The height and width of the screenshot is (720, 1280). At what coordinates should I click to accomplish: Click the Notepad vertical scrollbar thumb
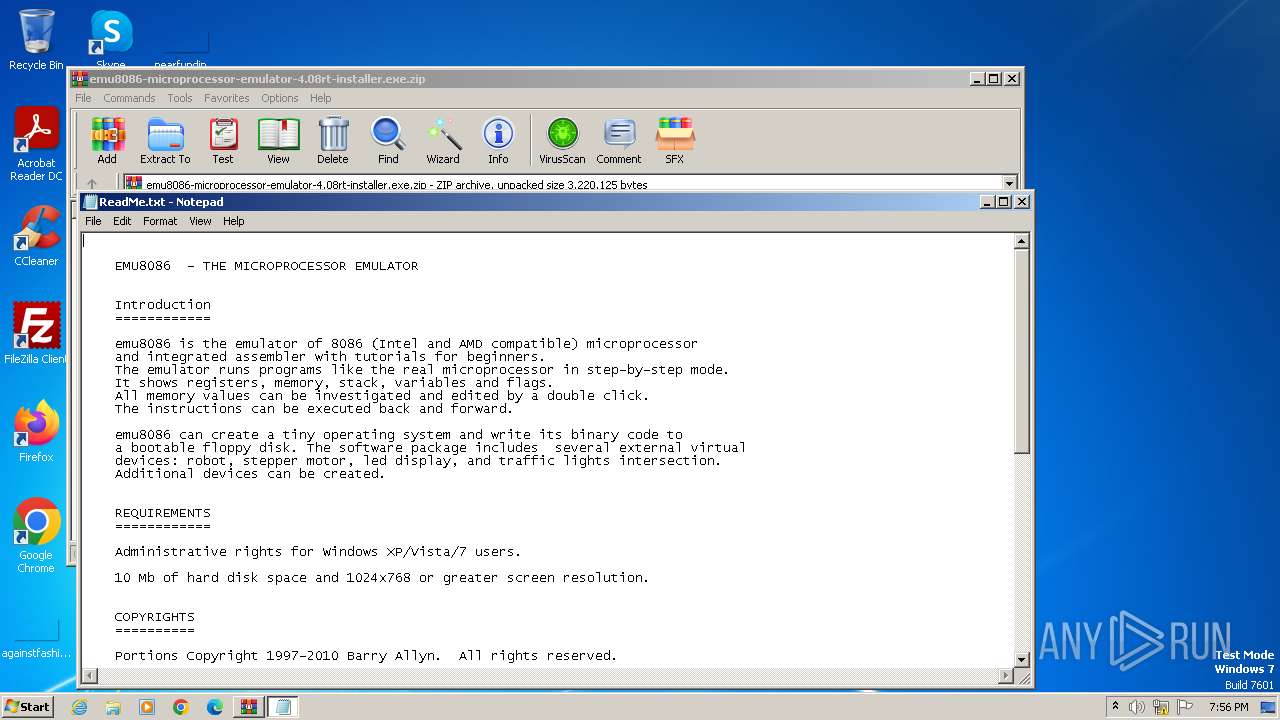(1022, 350)
